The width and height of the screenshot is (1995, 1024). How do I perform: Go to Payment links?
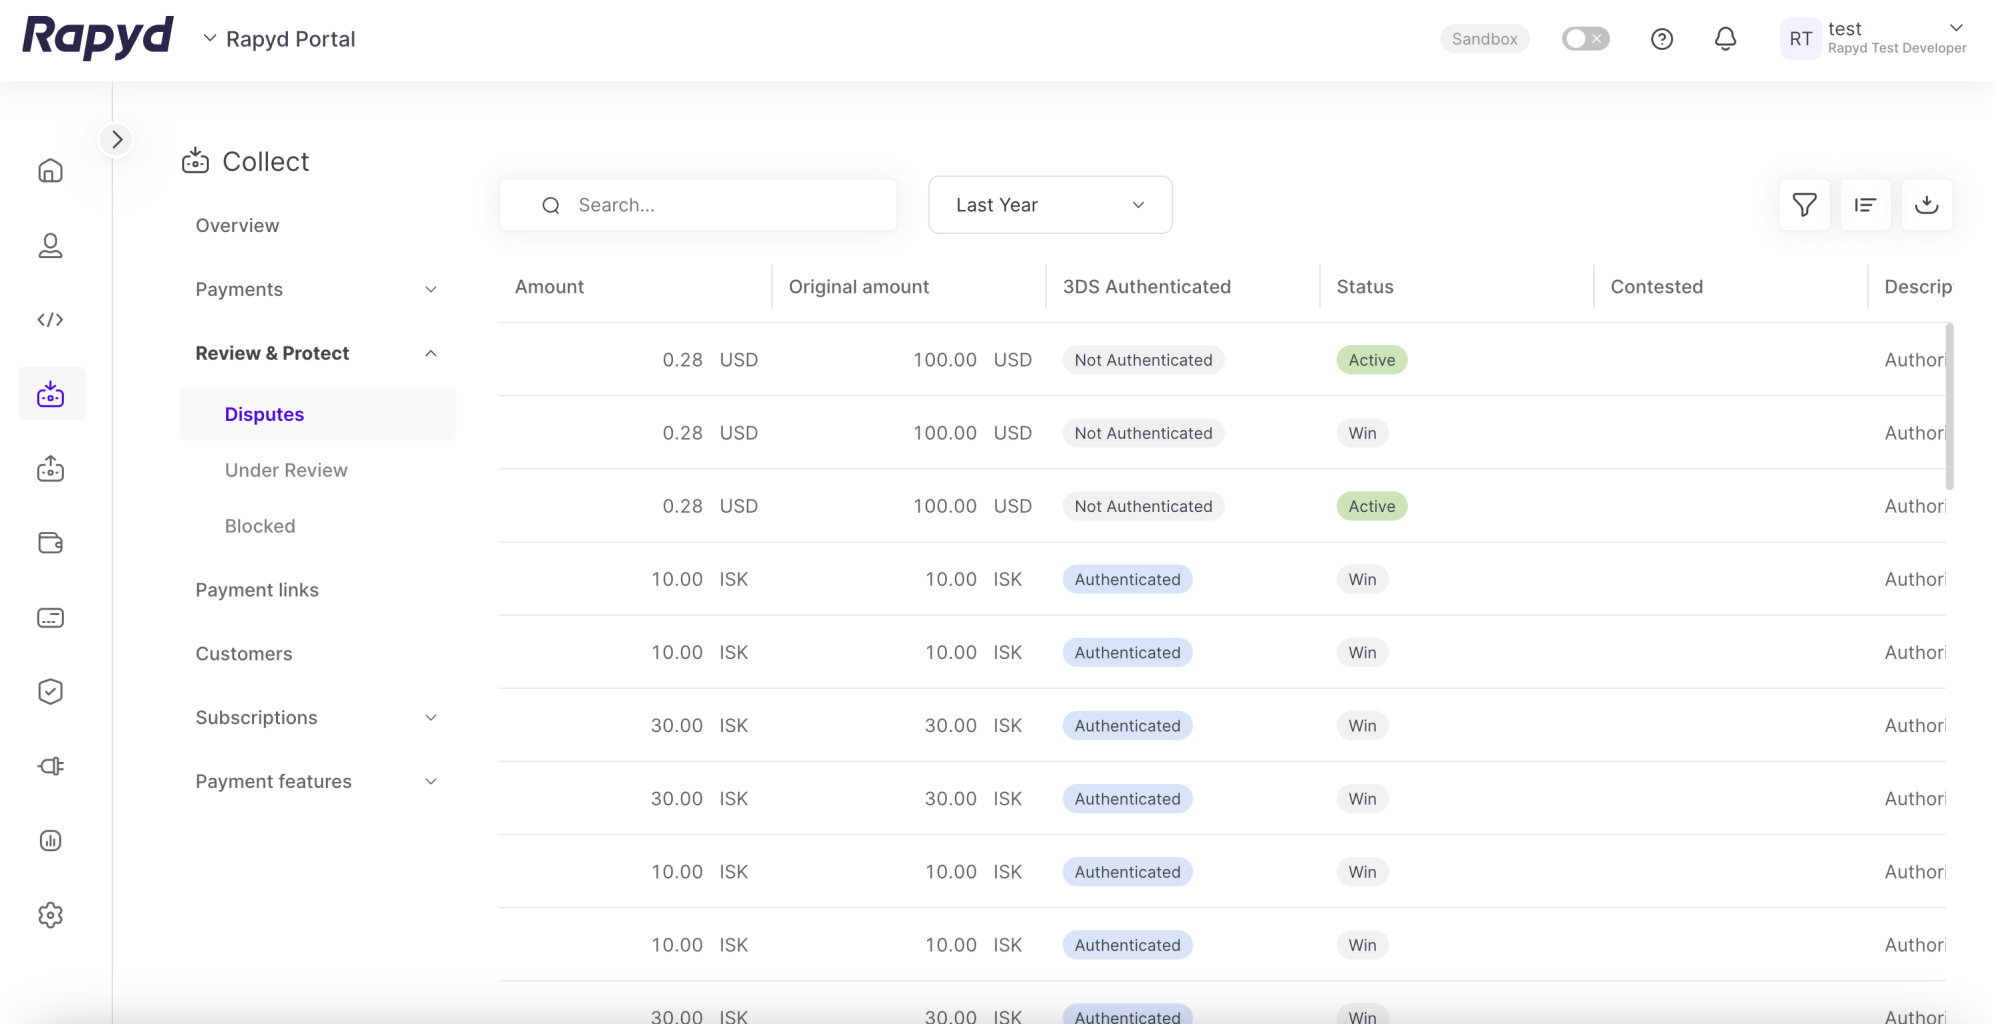pyautogui.click(x=257, y=590)
